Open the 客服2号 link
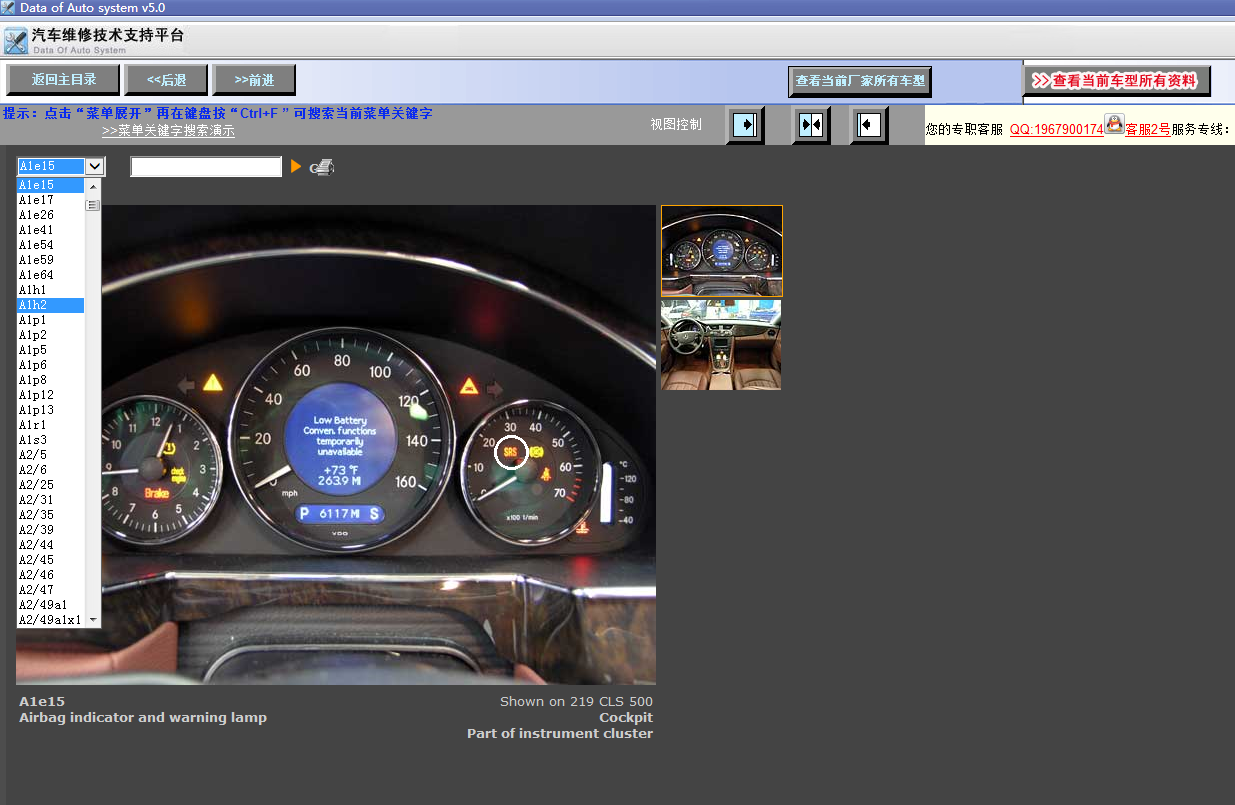Image resolution: width=1235 pixels, height=805 pixels. coord(1148,129)
